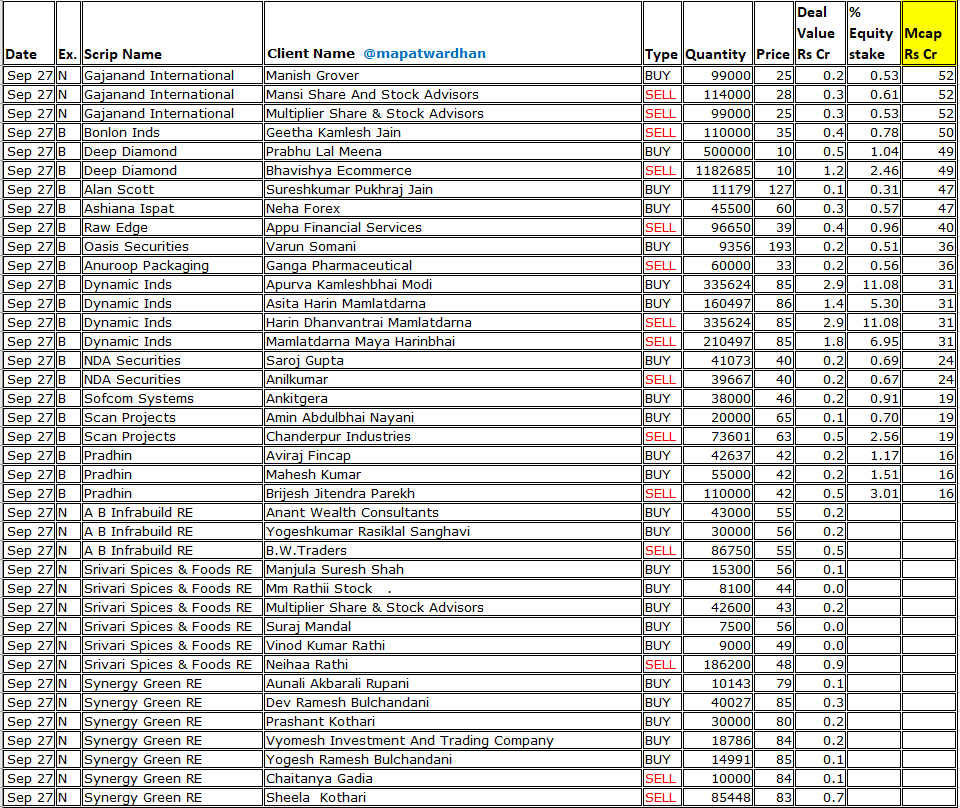
Task: Select the % Equity stake header
Action: (874, 33)
